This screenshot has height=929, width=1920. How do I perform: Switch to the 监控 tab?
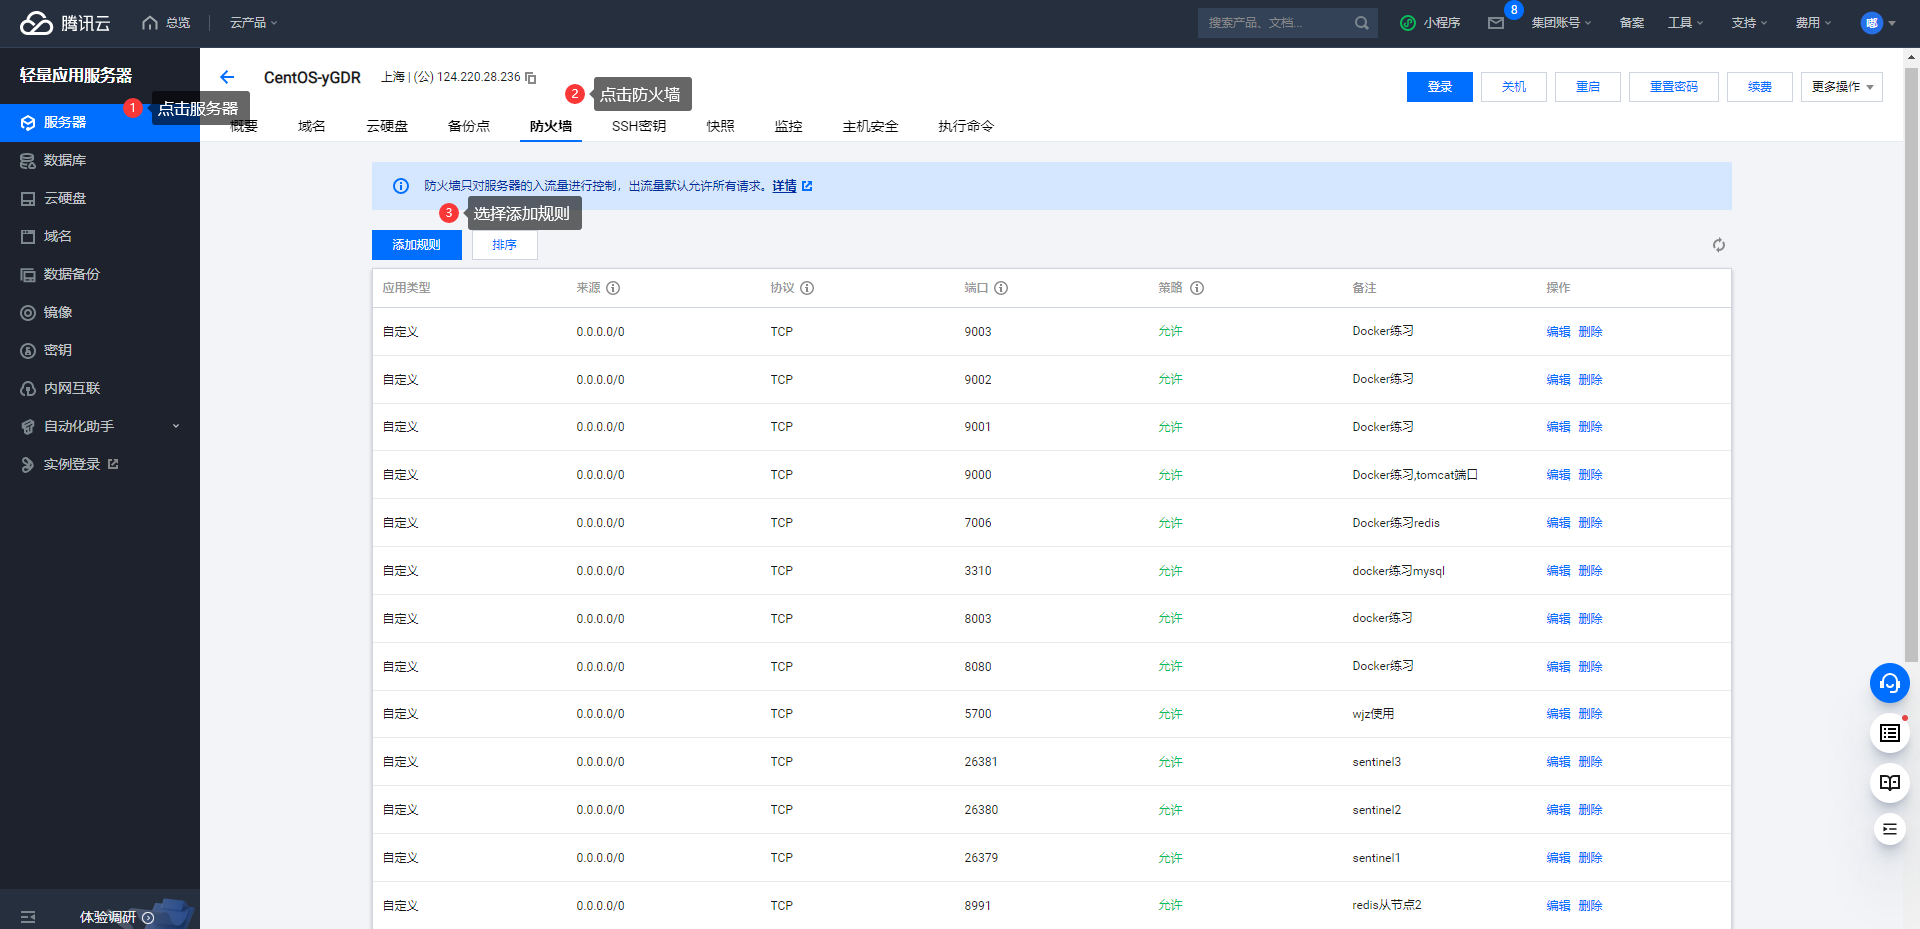pyautogui.click(x=788, y=126)
